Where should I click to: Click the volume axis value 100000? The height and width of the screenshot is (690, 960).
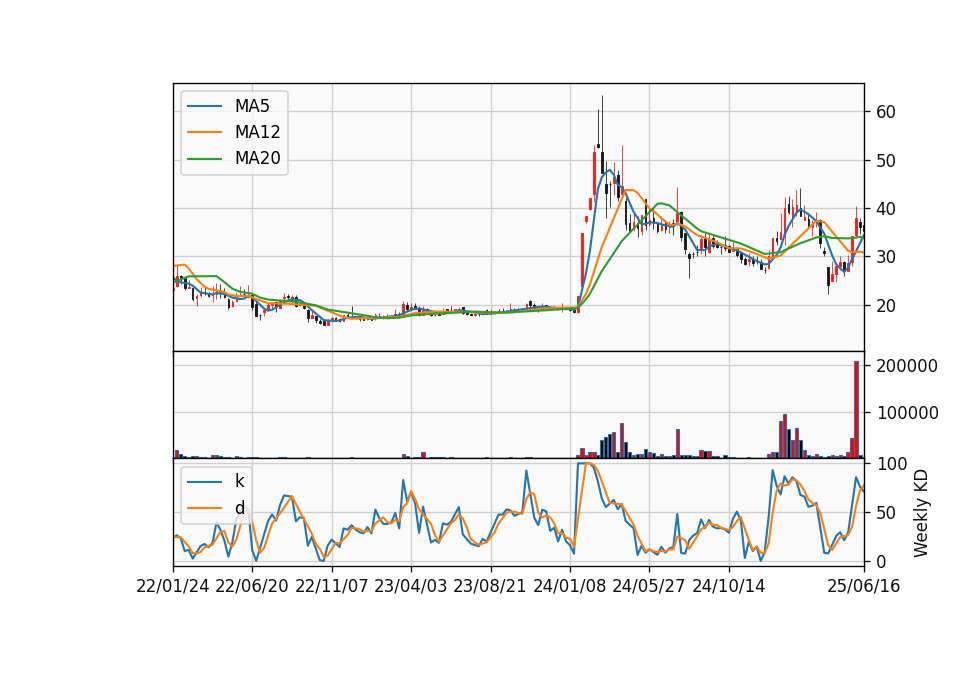point(907,413)
